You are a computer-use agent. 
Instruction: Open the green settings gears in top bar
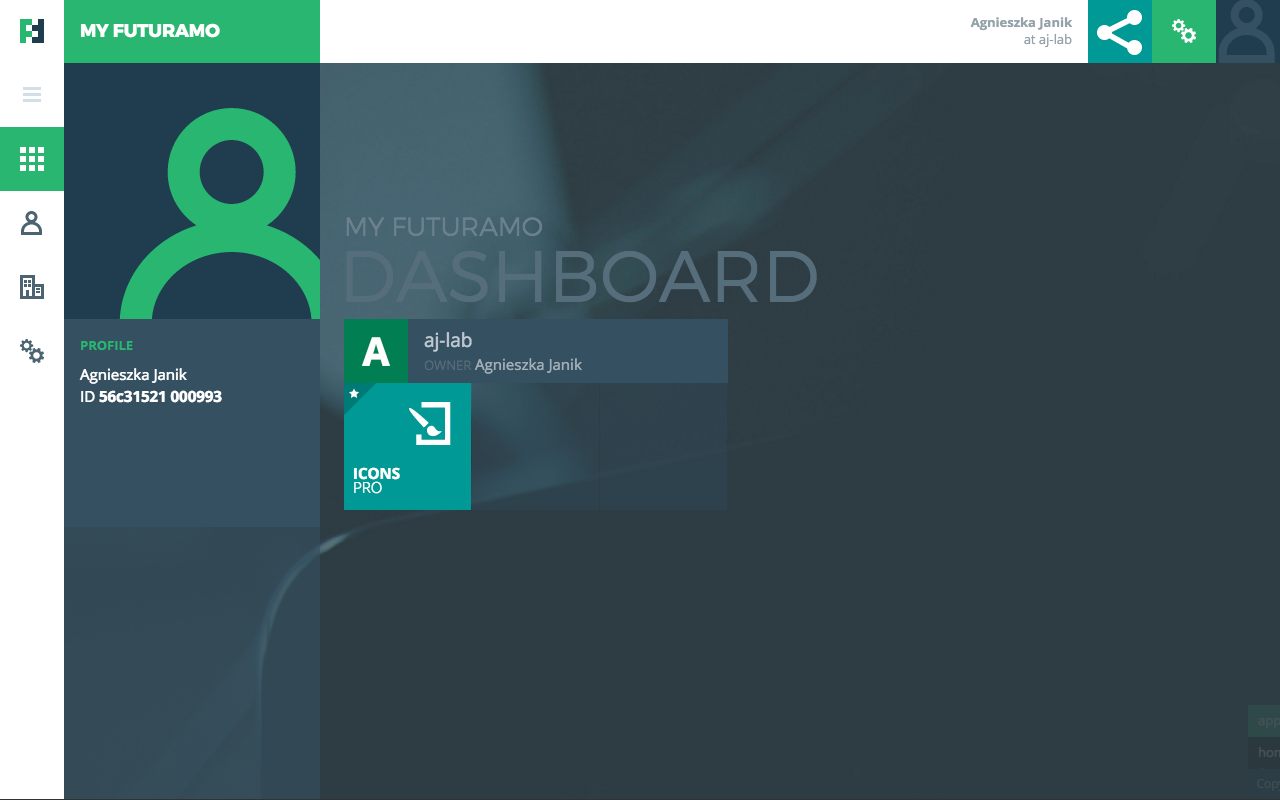pyautogui.click(x=1184, y=32)
